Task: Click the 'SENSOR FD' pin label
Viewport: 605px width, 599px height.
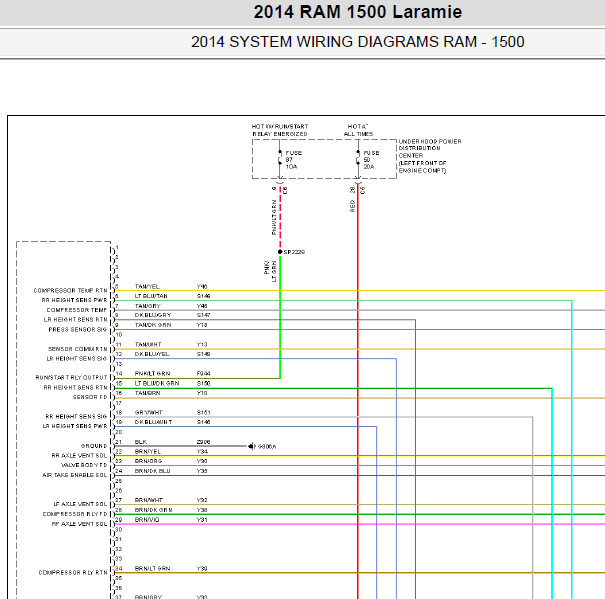Action: tap(90, 397)
